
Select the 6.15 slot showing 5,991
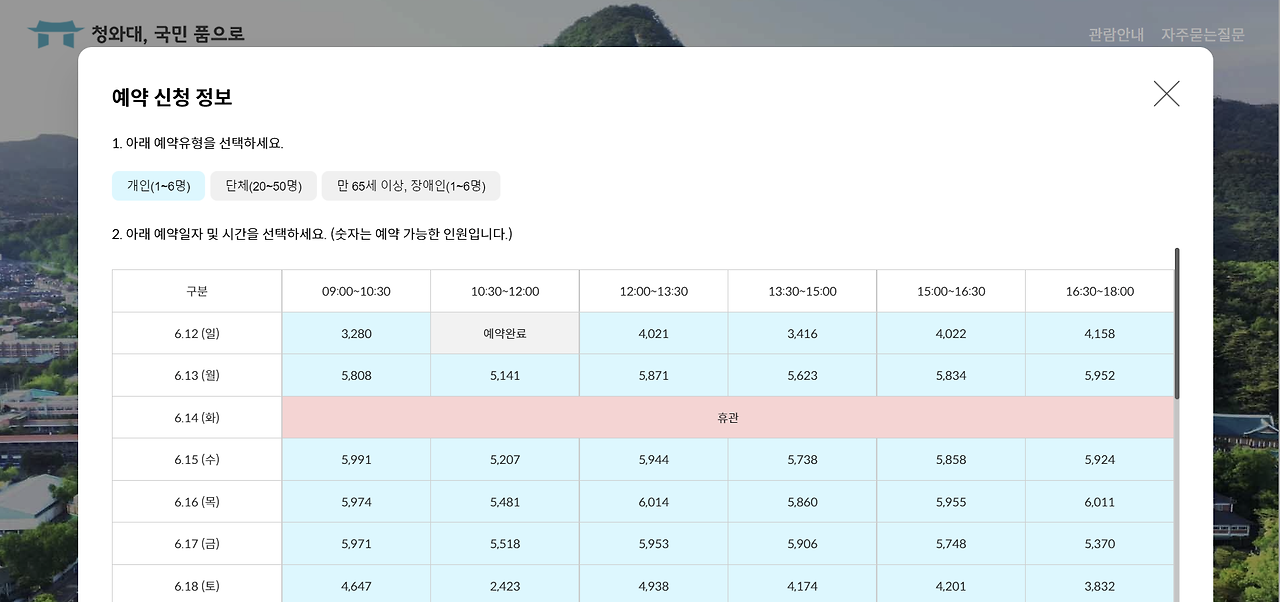356,460
